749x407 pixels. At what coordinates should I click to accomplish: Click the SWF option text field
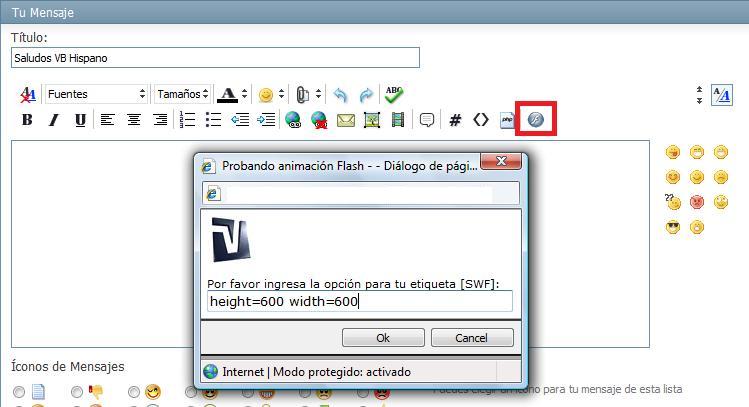(358, 301)
